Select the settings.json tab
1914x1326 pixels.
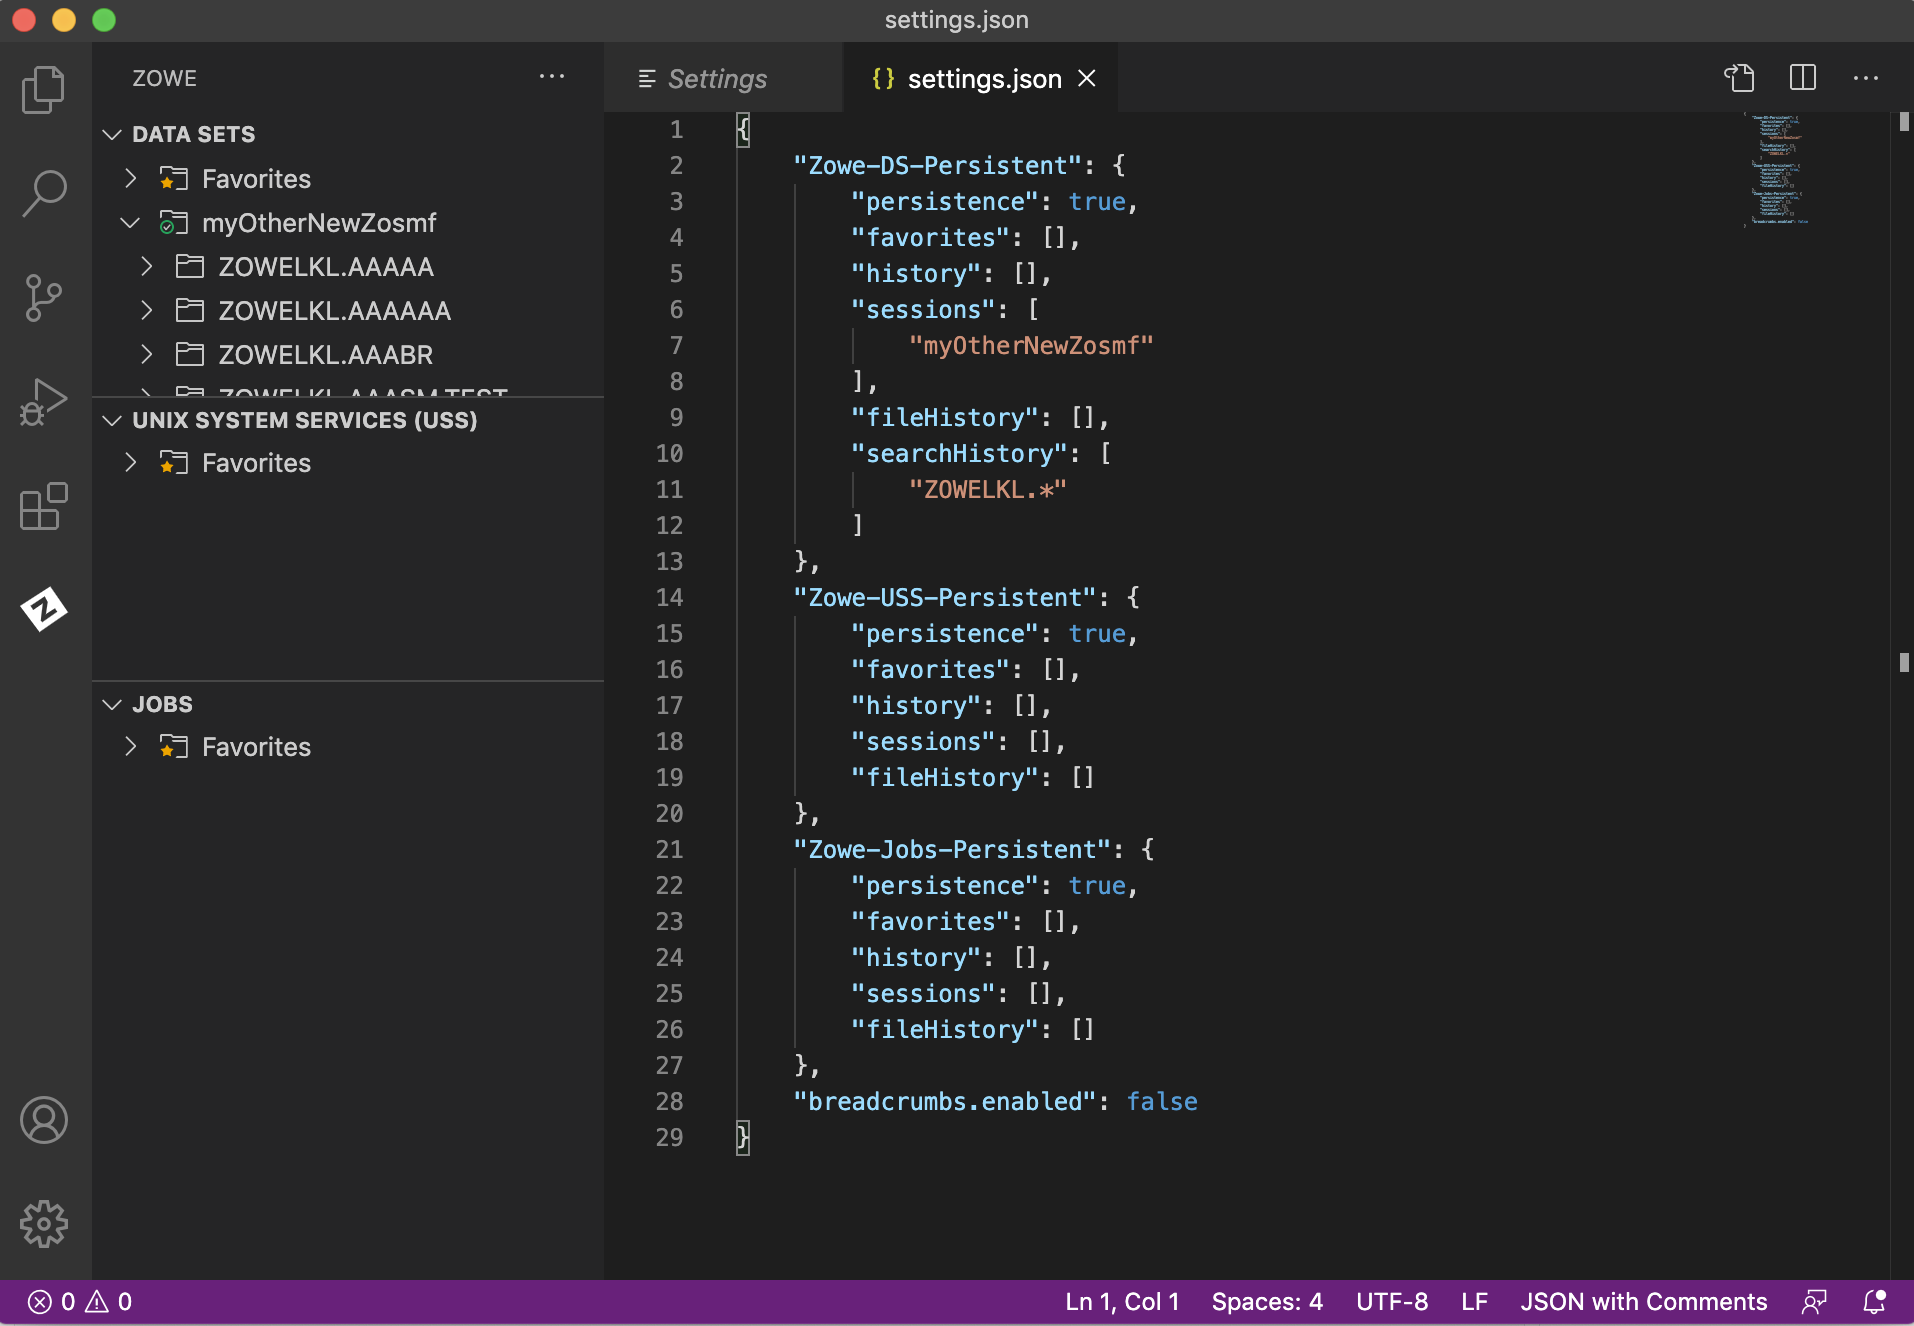pyautogui.click(x=983, y=79)
